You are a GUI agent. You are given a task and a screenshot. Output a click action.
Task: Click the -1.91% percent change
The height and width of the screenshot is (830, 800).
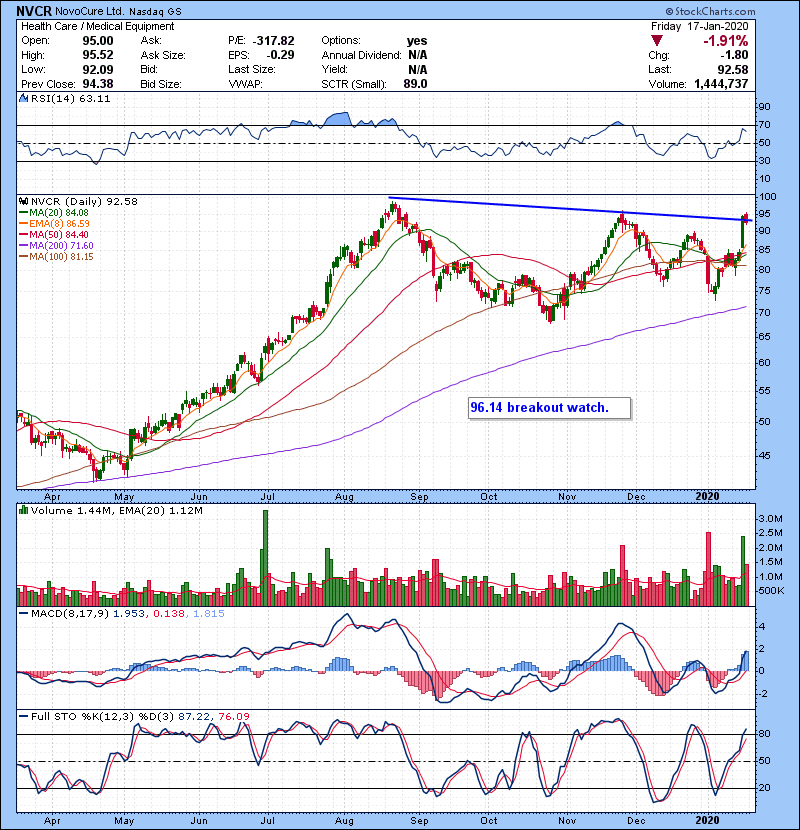(x=725, y=41)
